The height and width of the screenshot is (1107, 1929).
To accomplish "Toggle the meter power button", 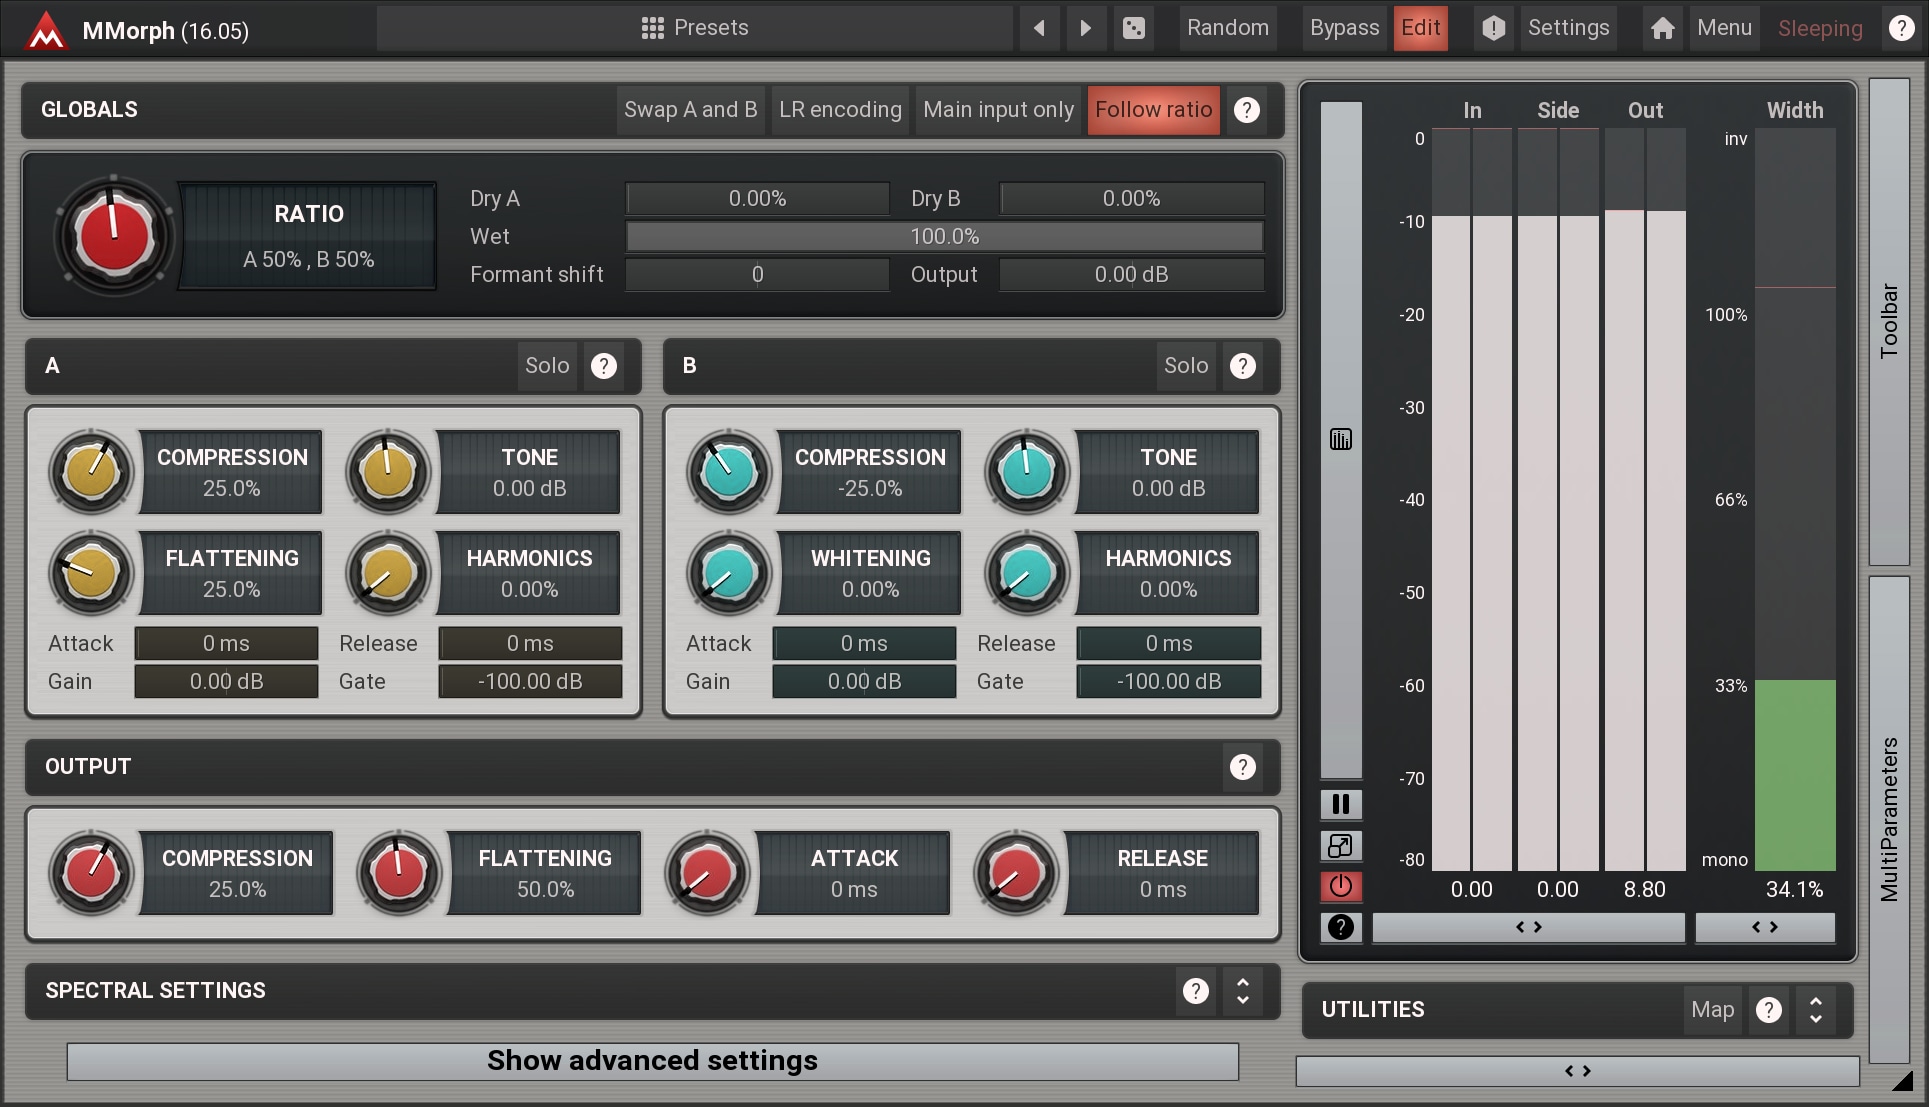I will pyautogui.click(x=1341, y=886).
